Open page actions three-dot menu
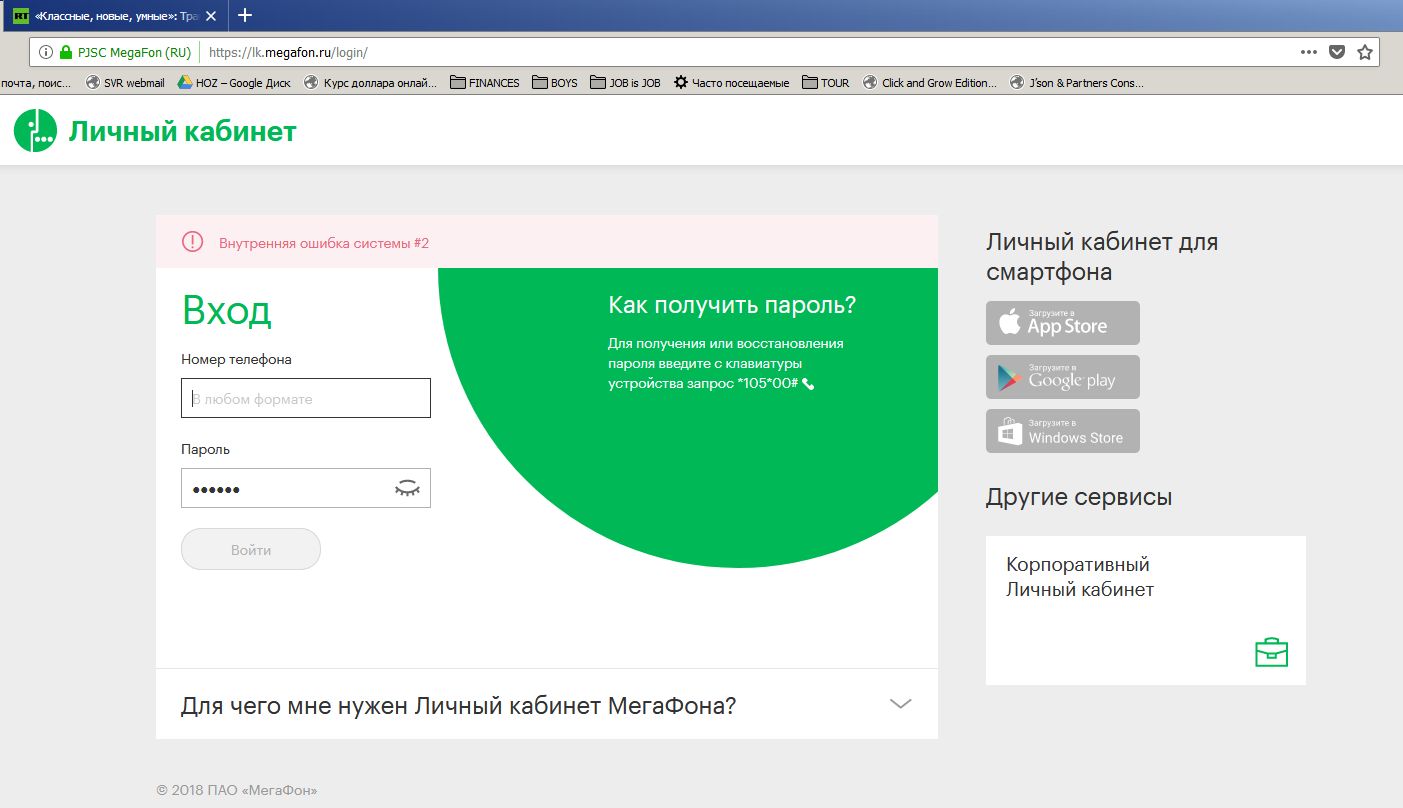The width and height of the screenshot is (1403, 808). [x=1309, y=52]
